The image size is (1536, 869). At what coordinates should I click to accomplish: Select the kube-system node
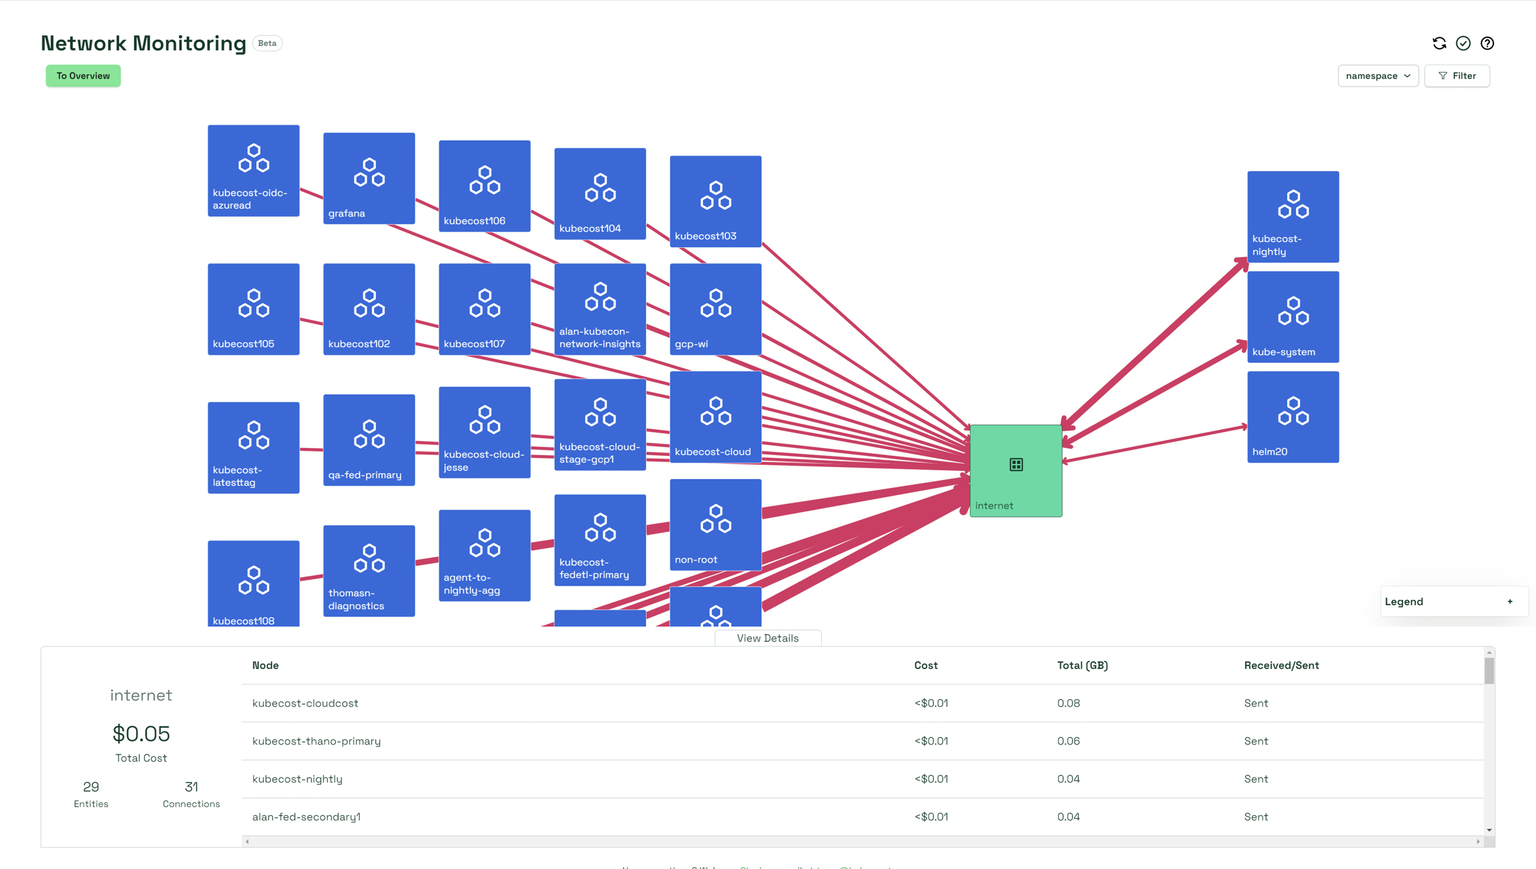pos(1292,316)
